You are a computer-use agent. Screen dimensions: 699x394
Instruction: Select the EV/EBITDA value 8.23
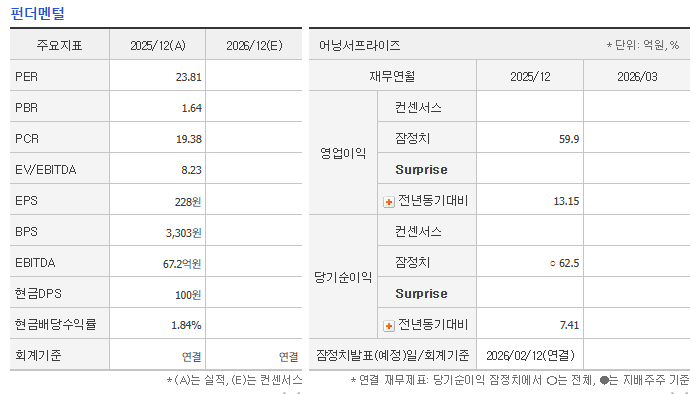coord(191,170)
